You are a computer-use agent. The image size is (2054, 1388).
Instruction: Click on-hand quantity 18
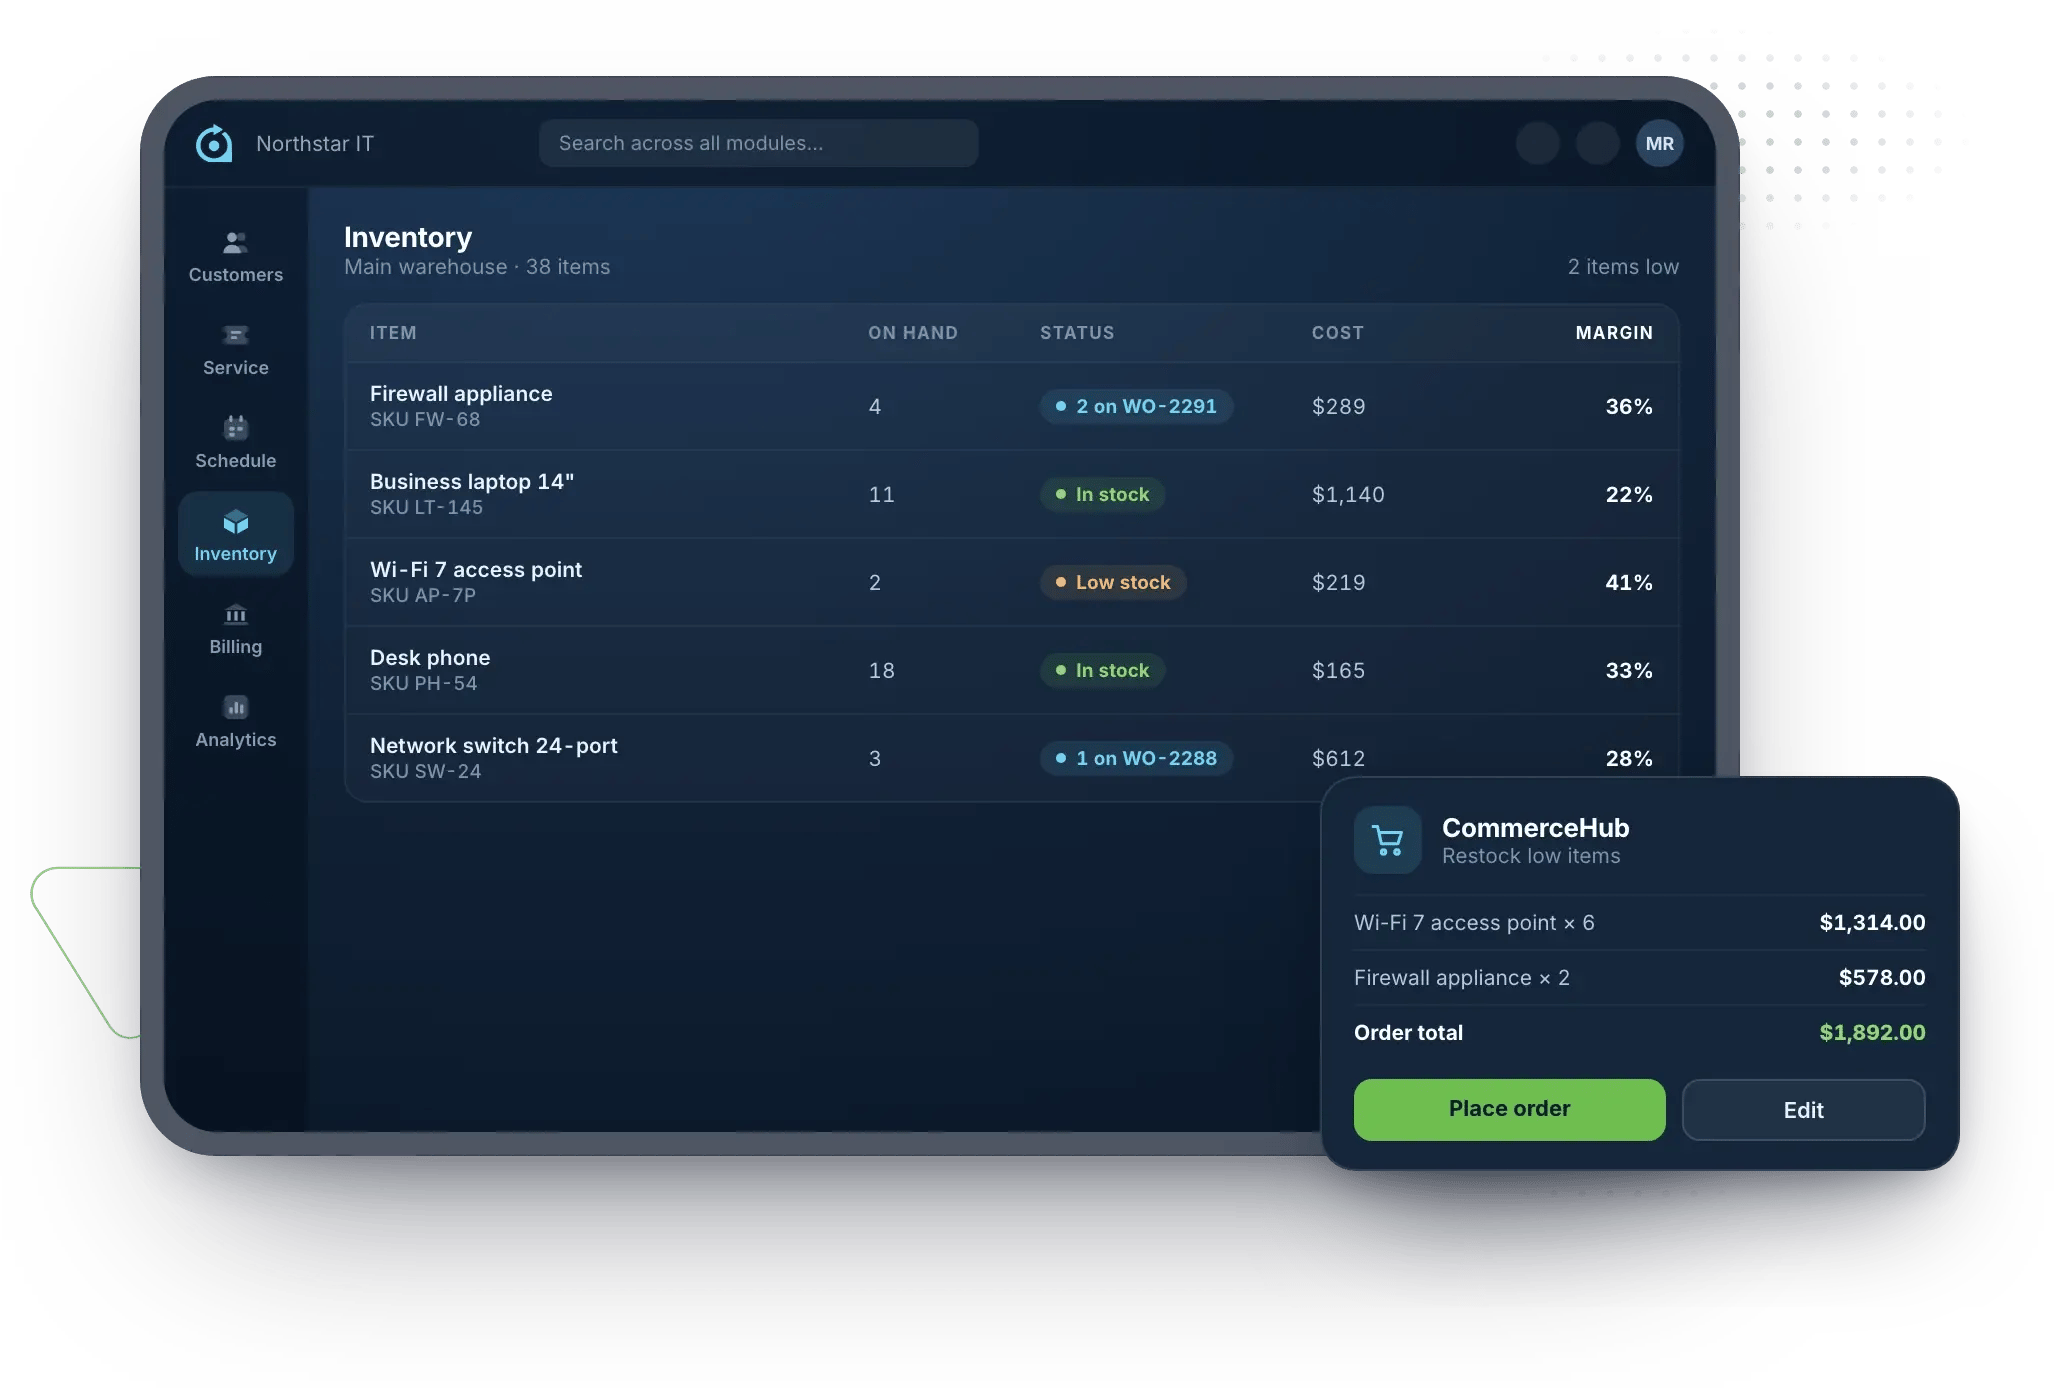[x=881, y=671]
